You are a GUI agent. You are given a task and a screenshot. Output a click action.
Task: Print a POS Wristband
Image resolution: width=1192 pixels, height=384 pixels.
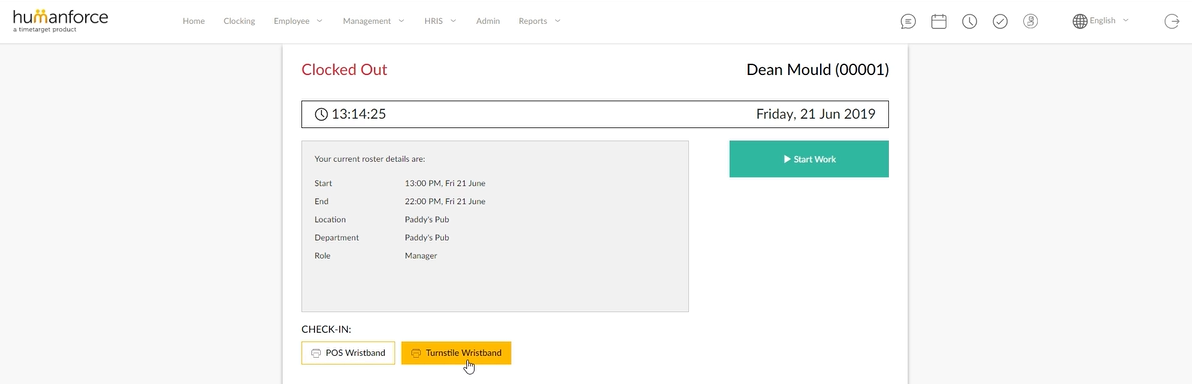(348, 353)
